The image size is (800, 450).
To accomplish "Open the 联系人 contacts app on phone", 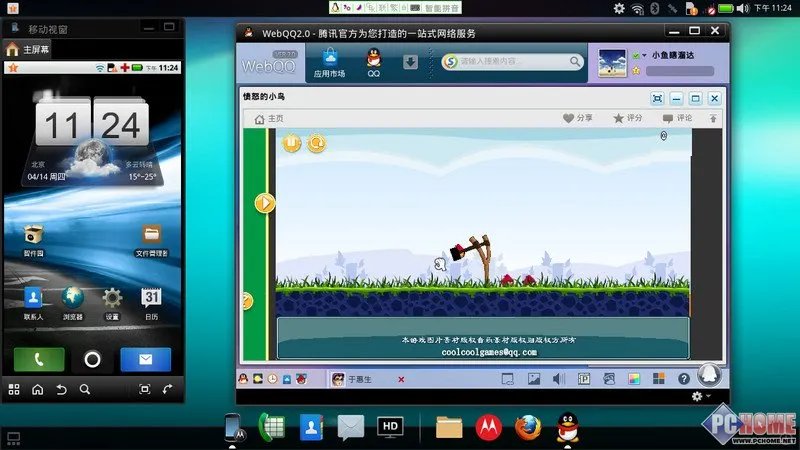I will click(x=33, y=304).
